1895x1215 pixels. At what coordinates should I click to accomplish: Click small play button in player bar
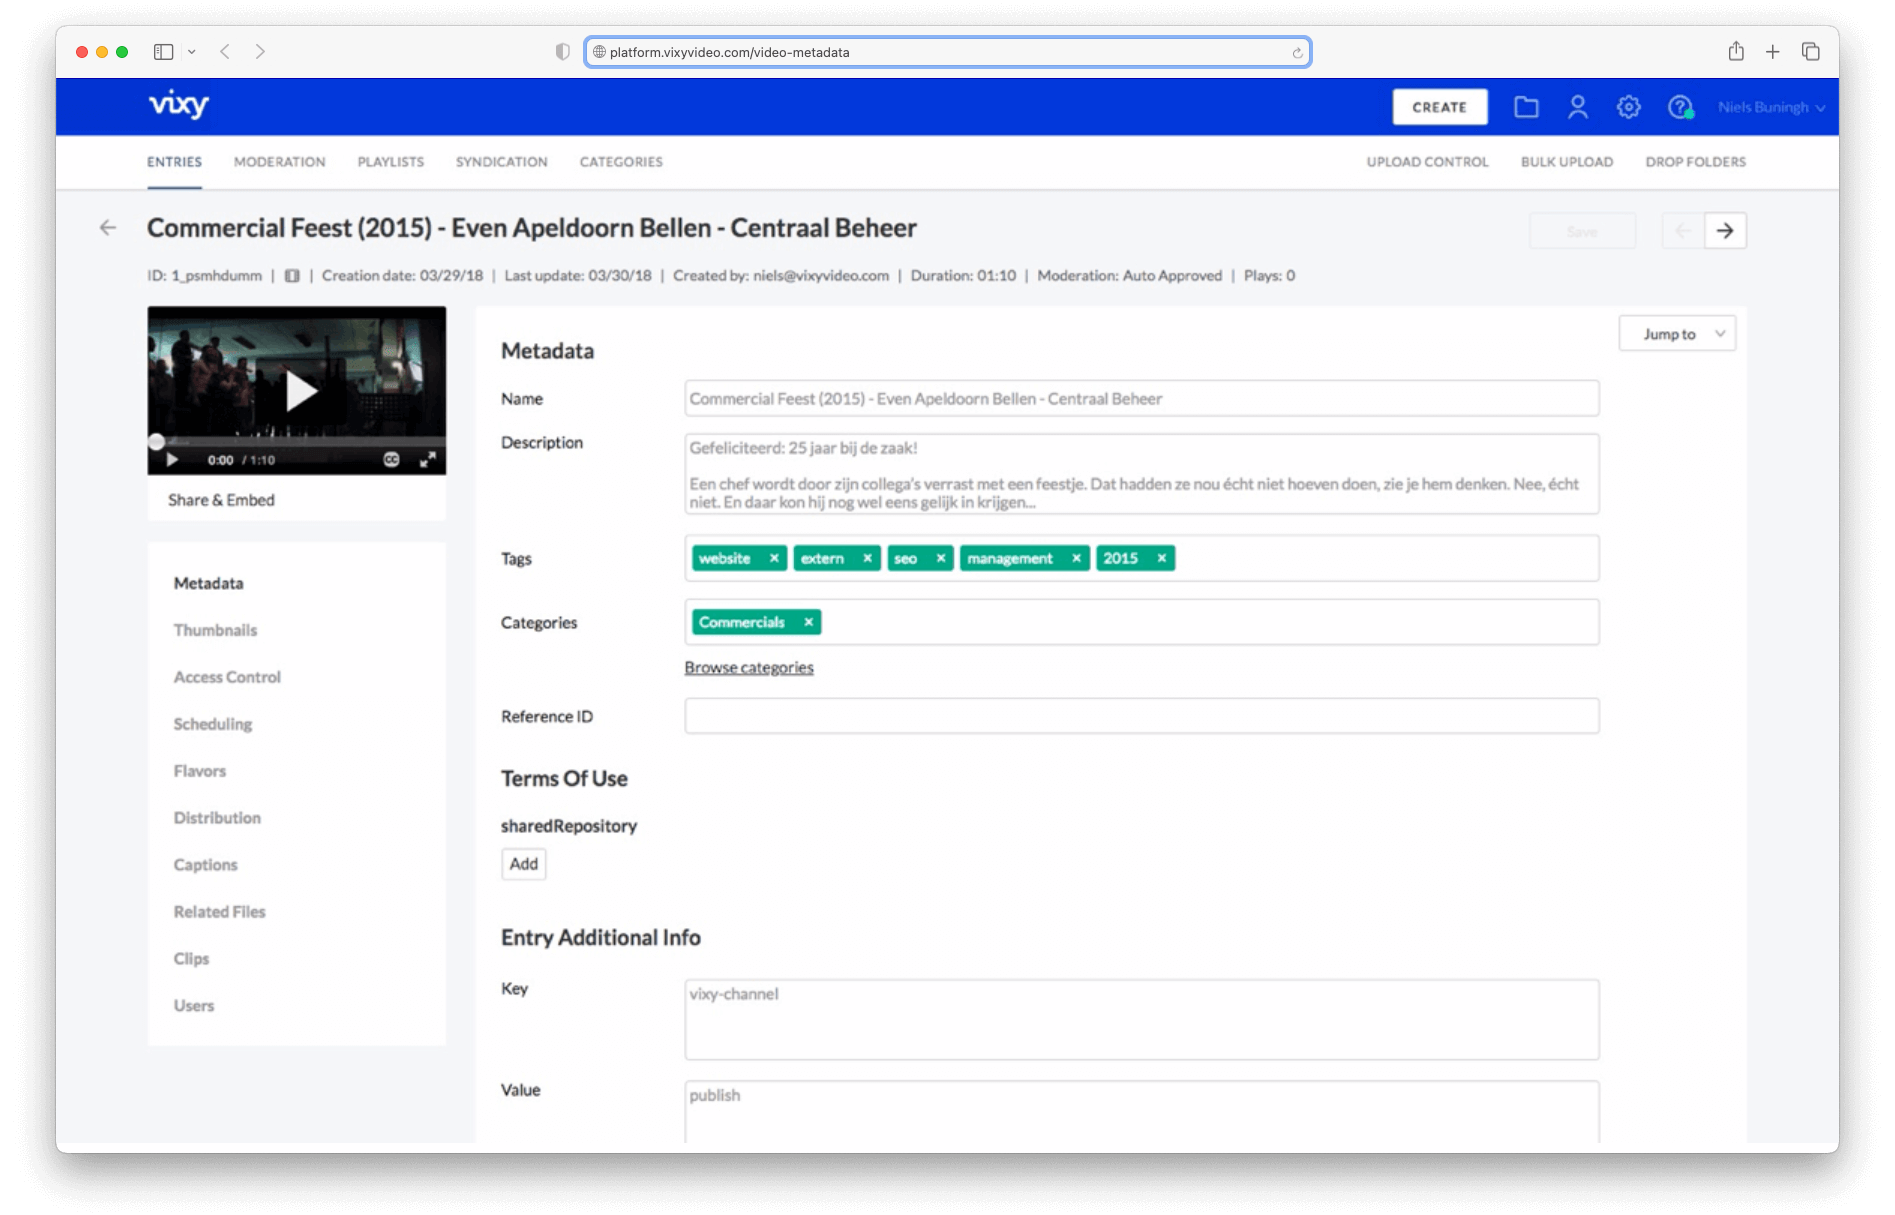[x=172, y=460]
